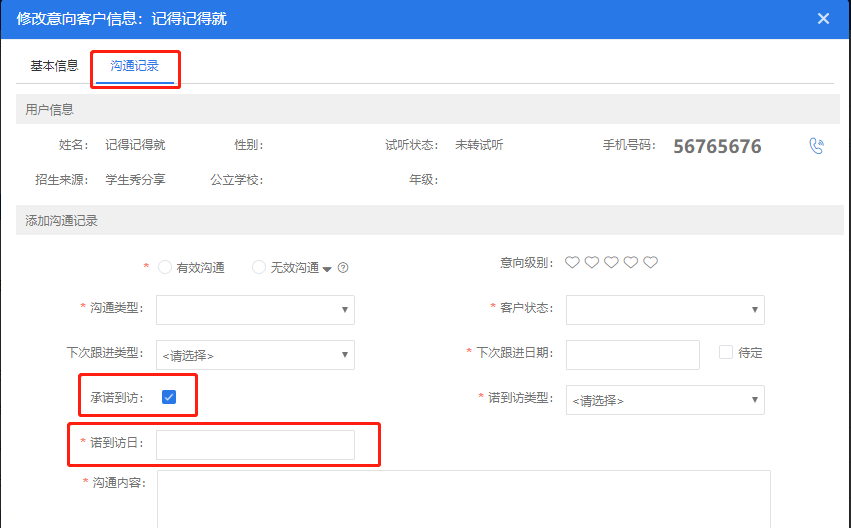
Task: Tick the 待定 checkbox
Action: (726, 352)
